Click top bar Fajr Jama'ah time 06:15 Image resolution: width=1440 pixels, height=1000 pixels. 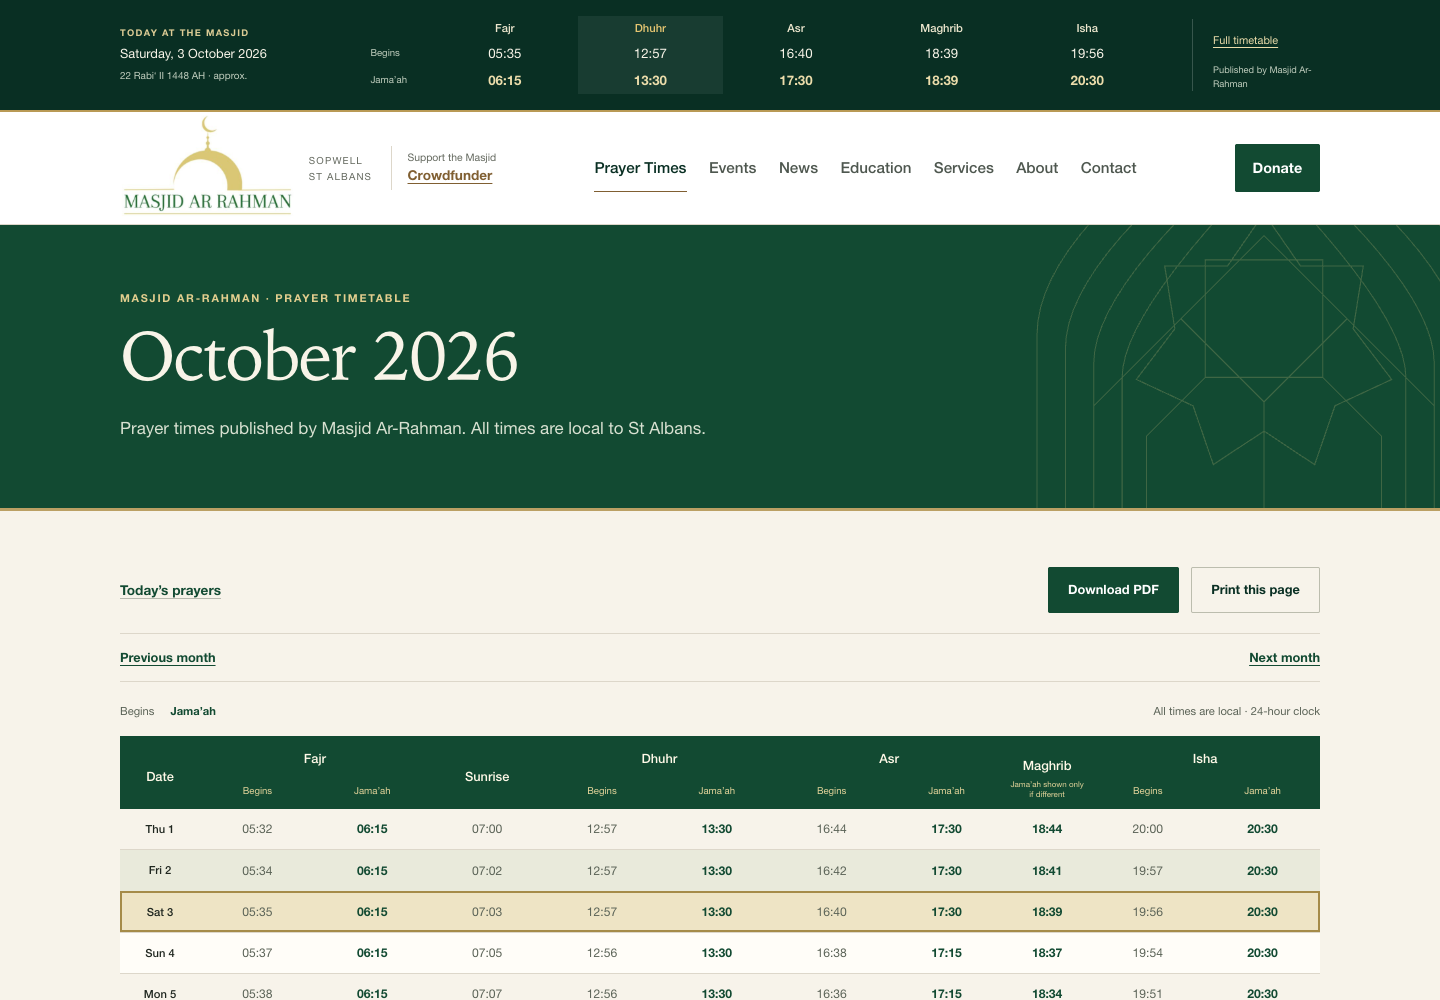pos(505,81)
